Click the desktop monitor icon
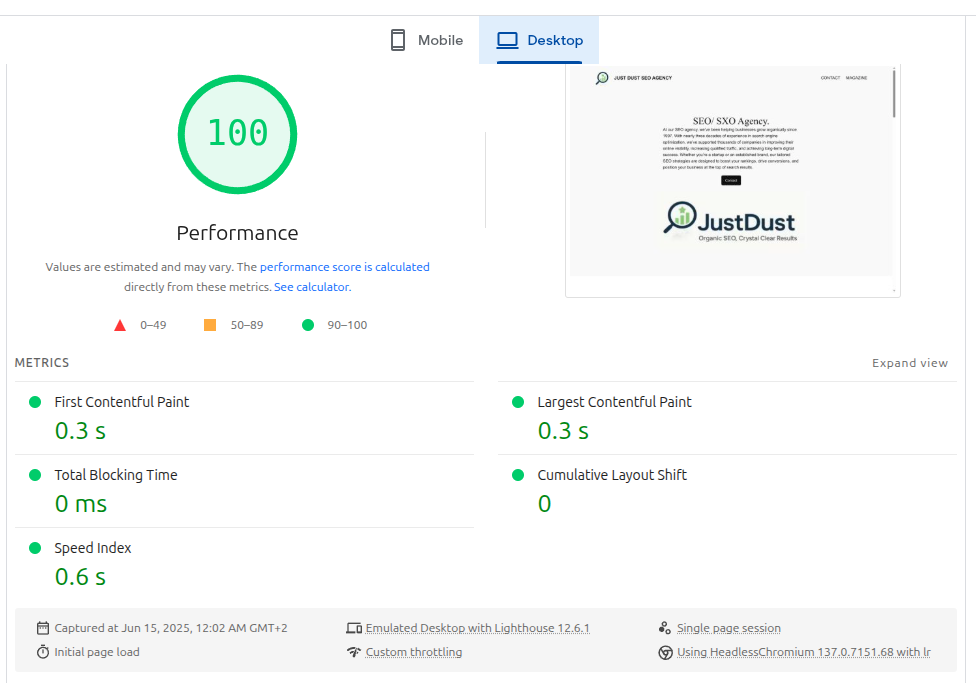Screen dimensions: 976x683 click(508, 40)
